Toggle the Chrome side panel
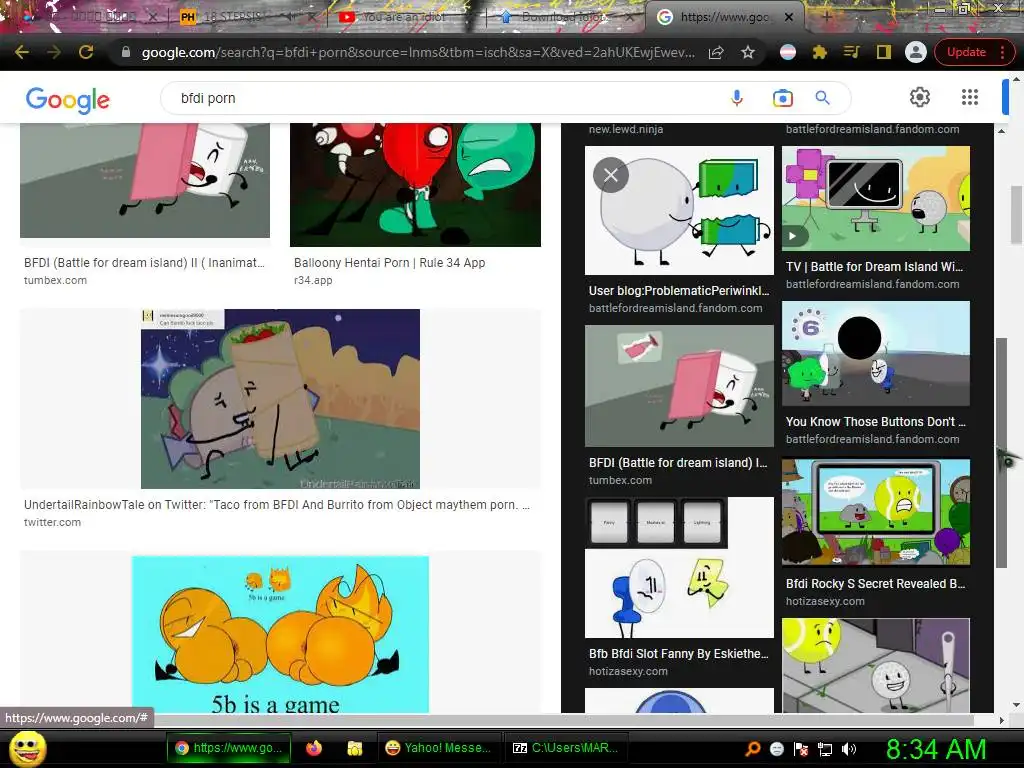Screen dimensions: 1024x768 tap(884, 52)
